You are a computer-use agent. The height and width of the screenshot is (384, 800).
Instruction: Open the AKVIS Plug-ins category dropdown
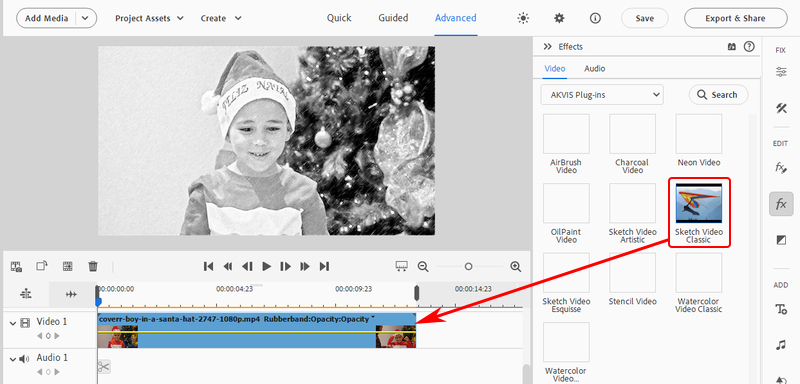click(602, 95)
